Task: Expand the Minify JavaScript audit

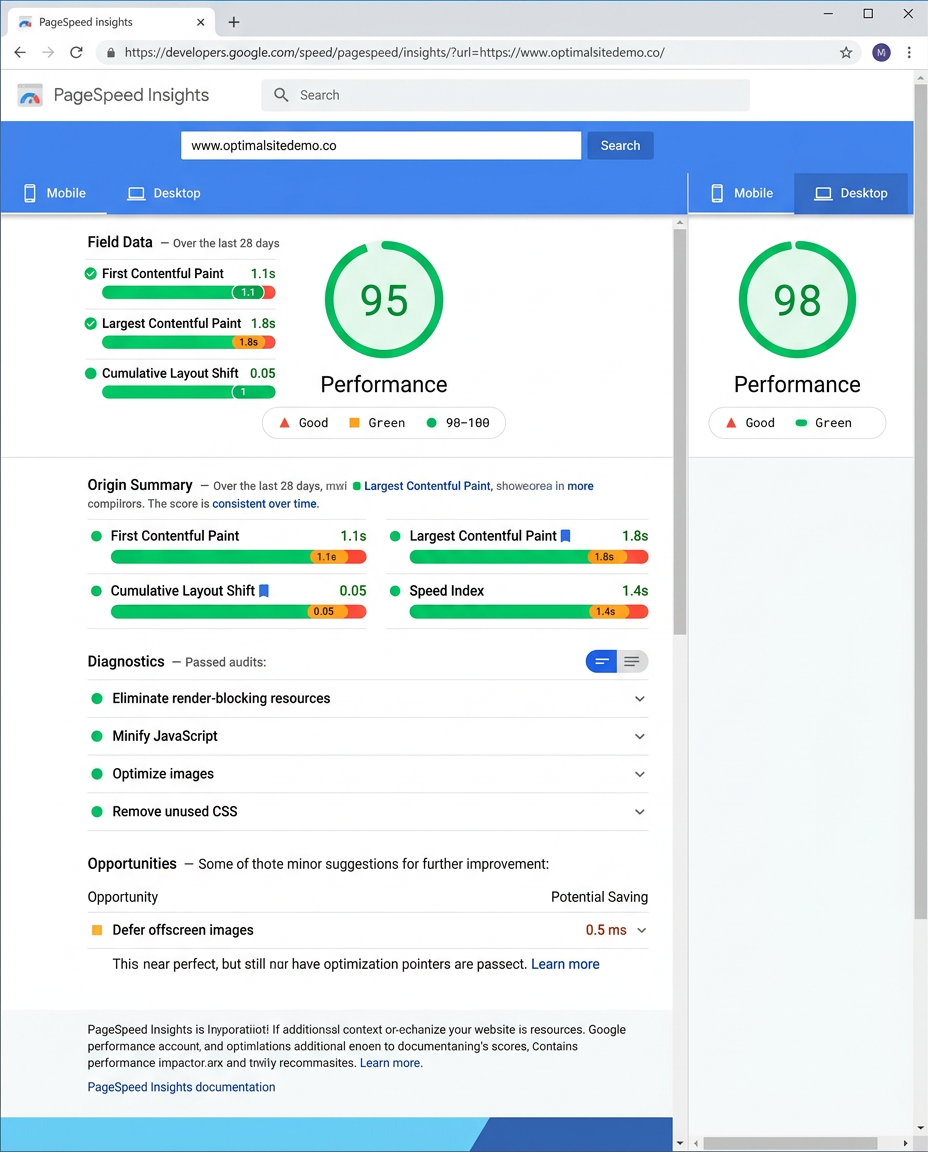Action: [639, 736]
